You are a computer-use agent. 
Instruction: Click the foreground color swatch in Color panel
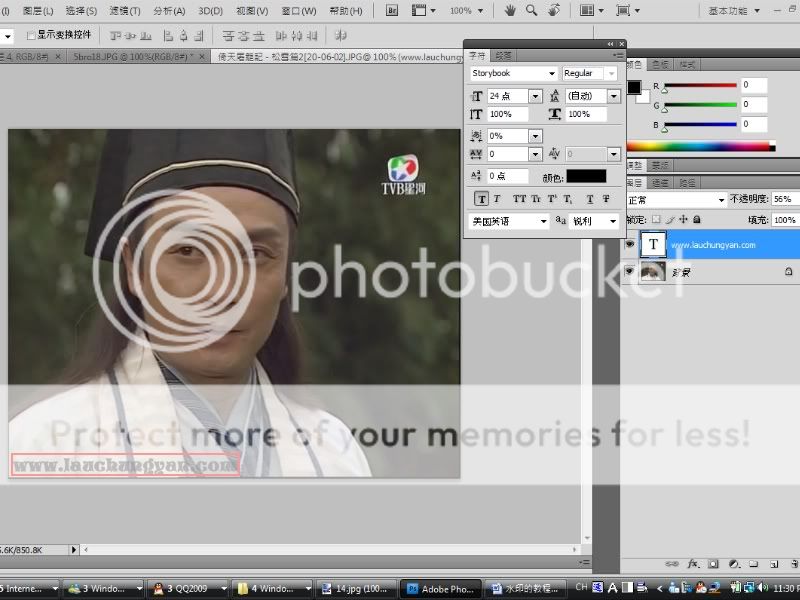tap(634, 88)
